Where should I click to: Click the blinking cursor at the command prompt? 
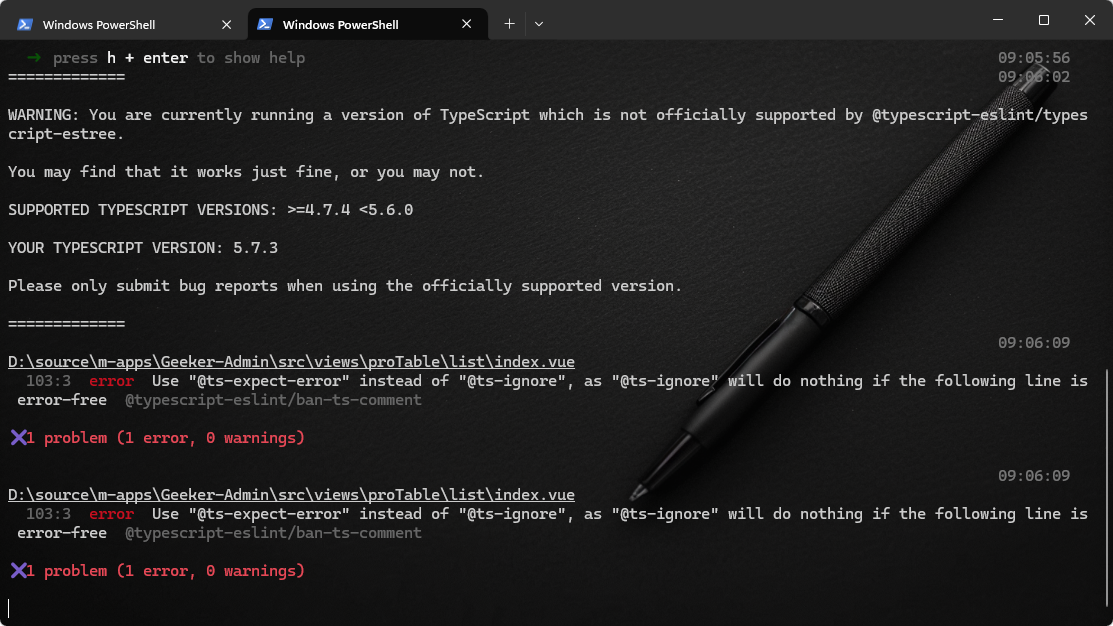[10, 607]
